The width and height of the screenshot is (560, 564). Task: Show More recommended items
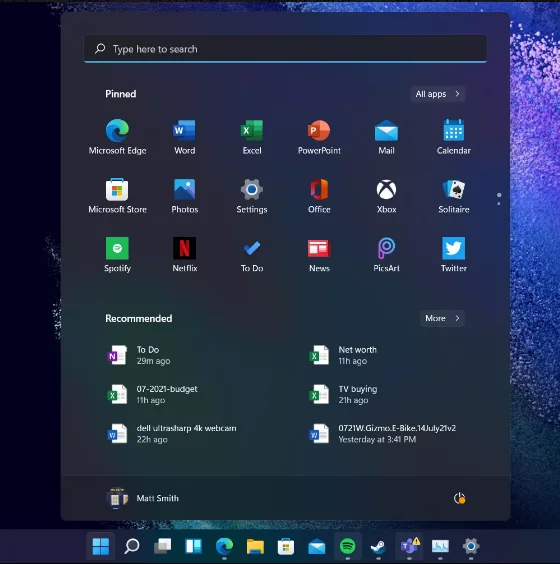click(442, 318)
